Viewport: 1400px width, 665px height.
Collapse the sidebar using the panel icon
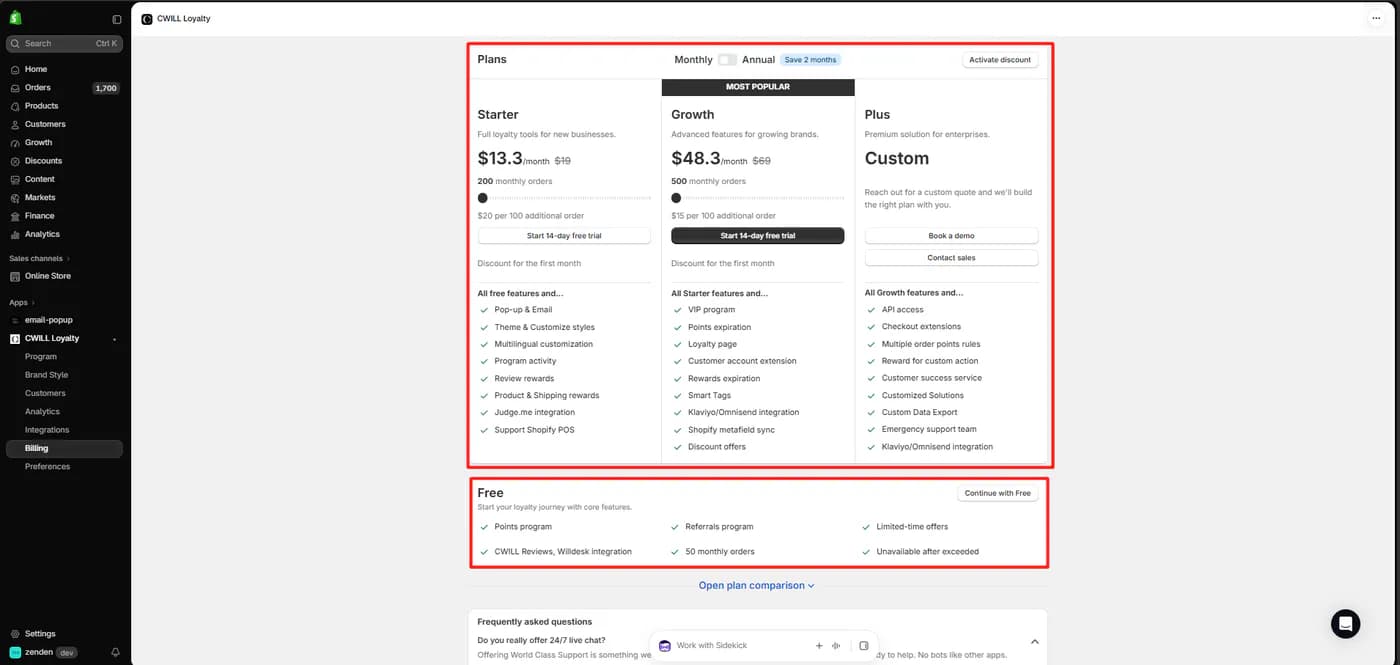click(x=117, y=19)
